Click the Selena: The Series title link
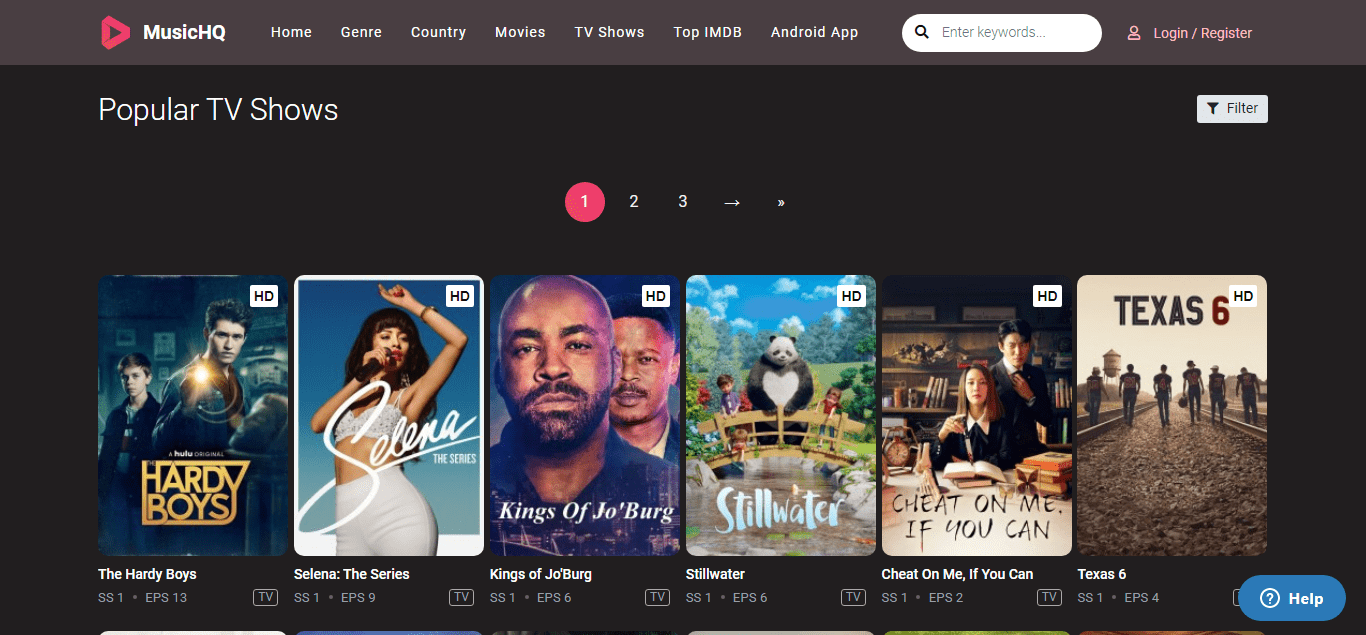 pos(352,574)
